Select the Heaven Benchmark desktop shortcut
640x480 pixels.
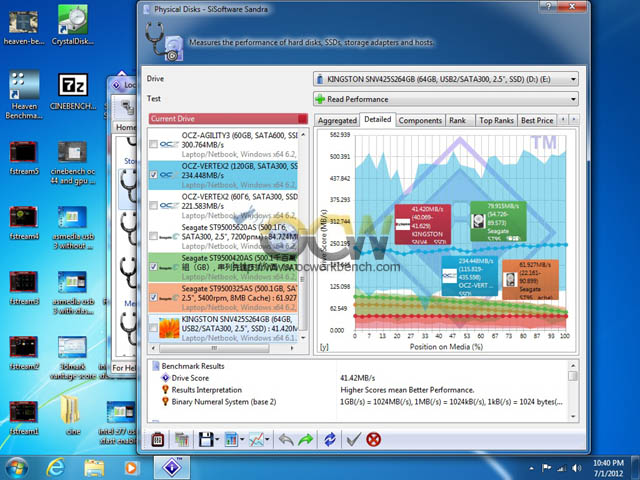[24, 95]
